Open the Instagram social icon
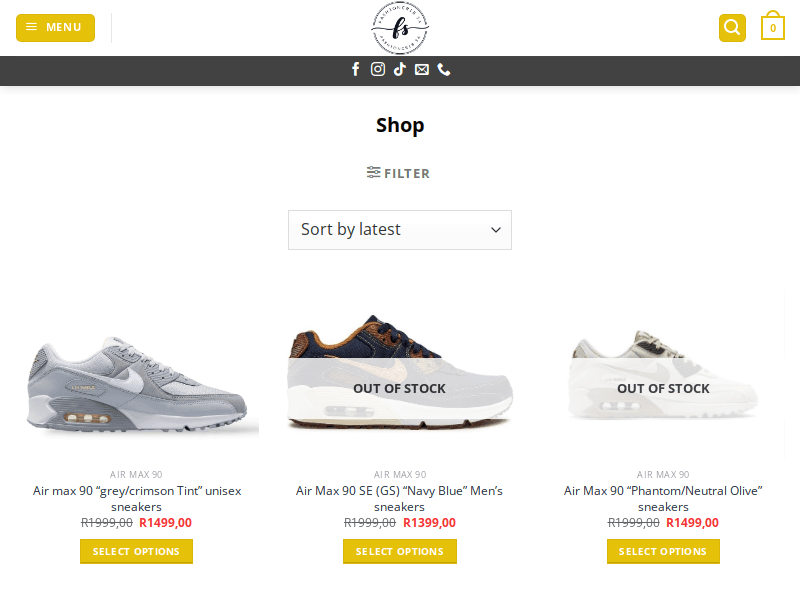Screen dimensions: 800x600 [x=378, y=69]
